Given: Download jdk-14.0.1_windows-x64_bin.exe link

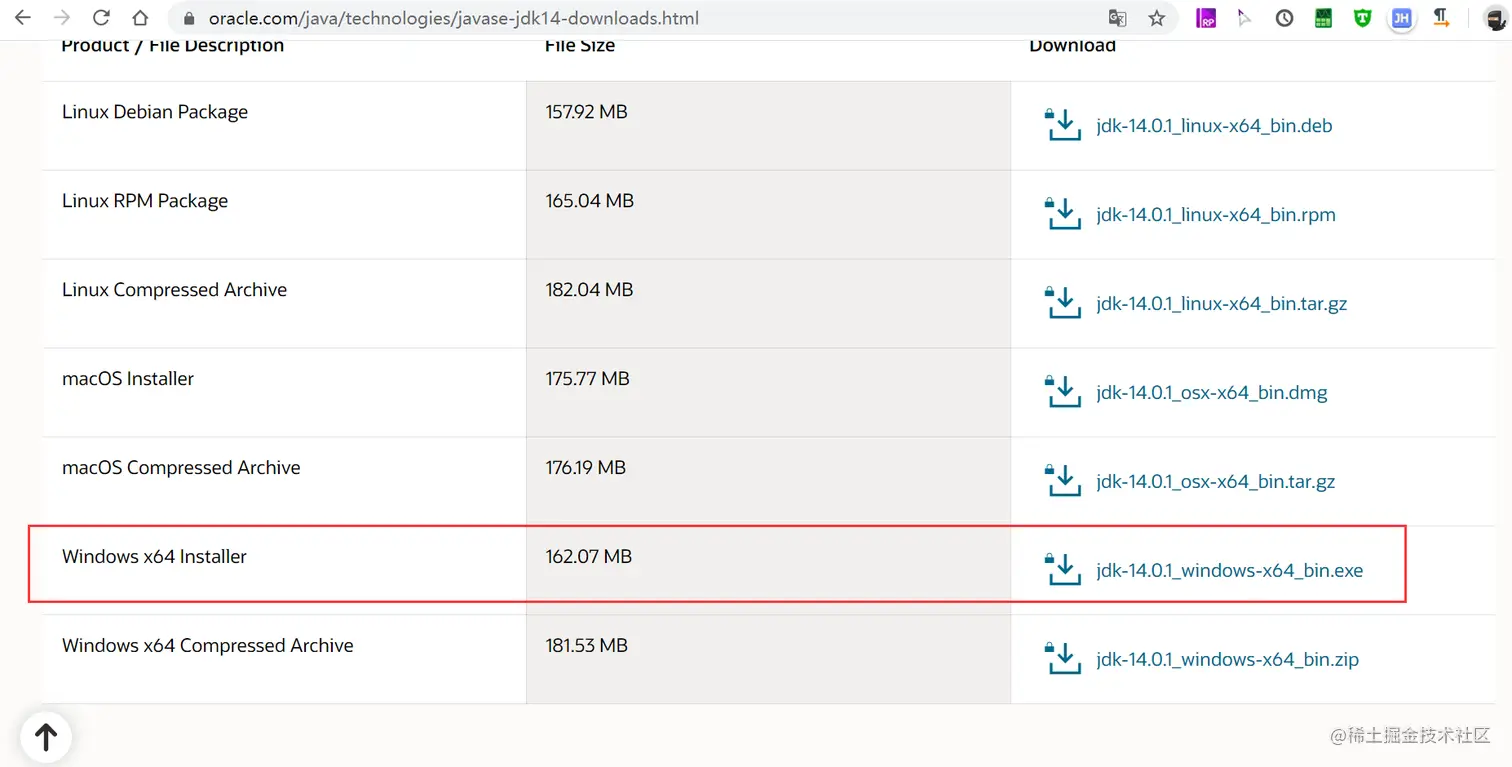Looking at the screenshot, I should pos(1229,570).
